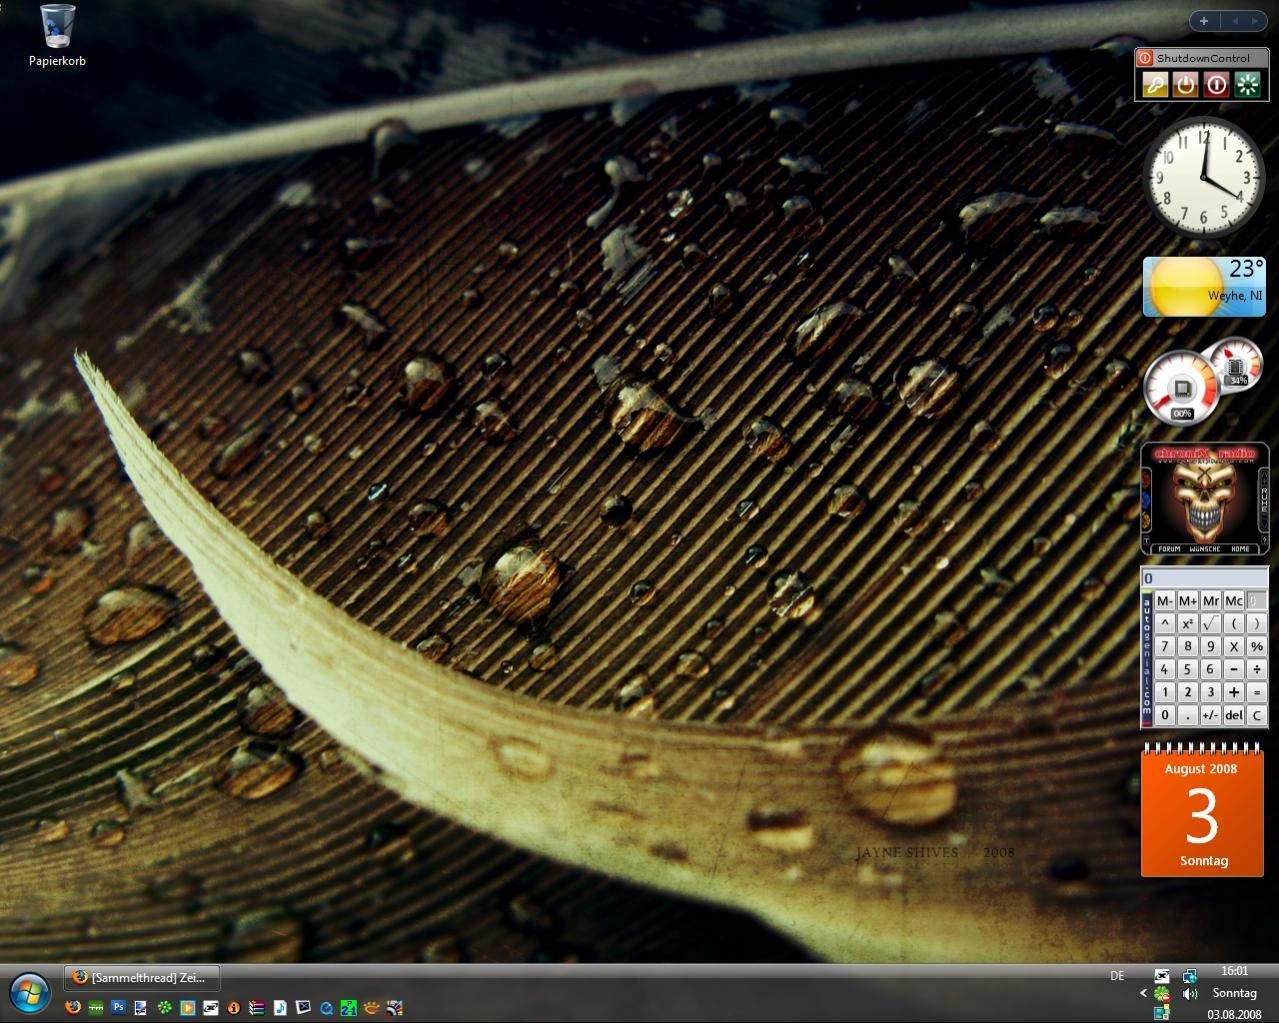Click WUNSCHE link on the radio gadget

coord(1205,549)
